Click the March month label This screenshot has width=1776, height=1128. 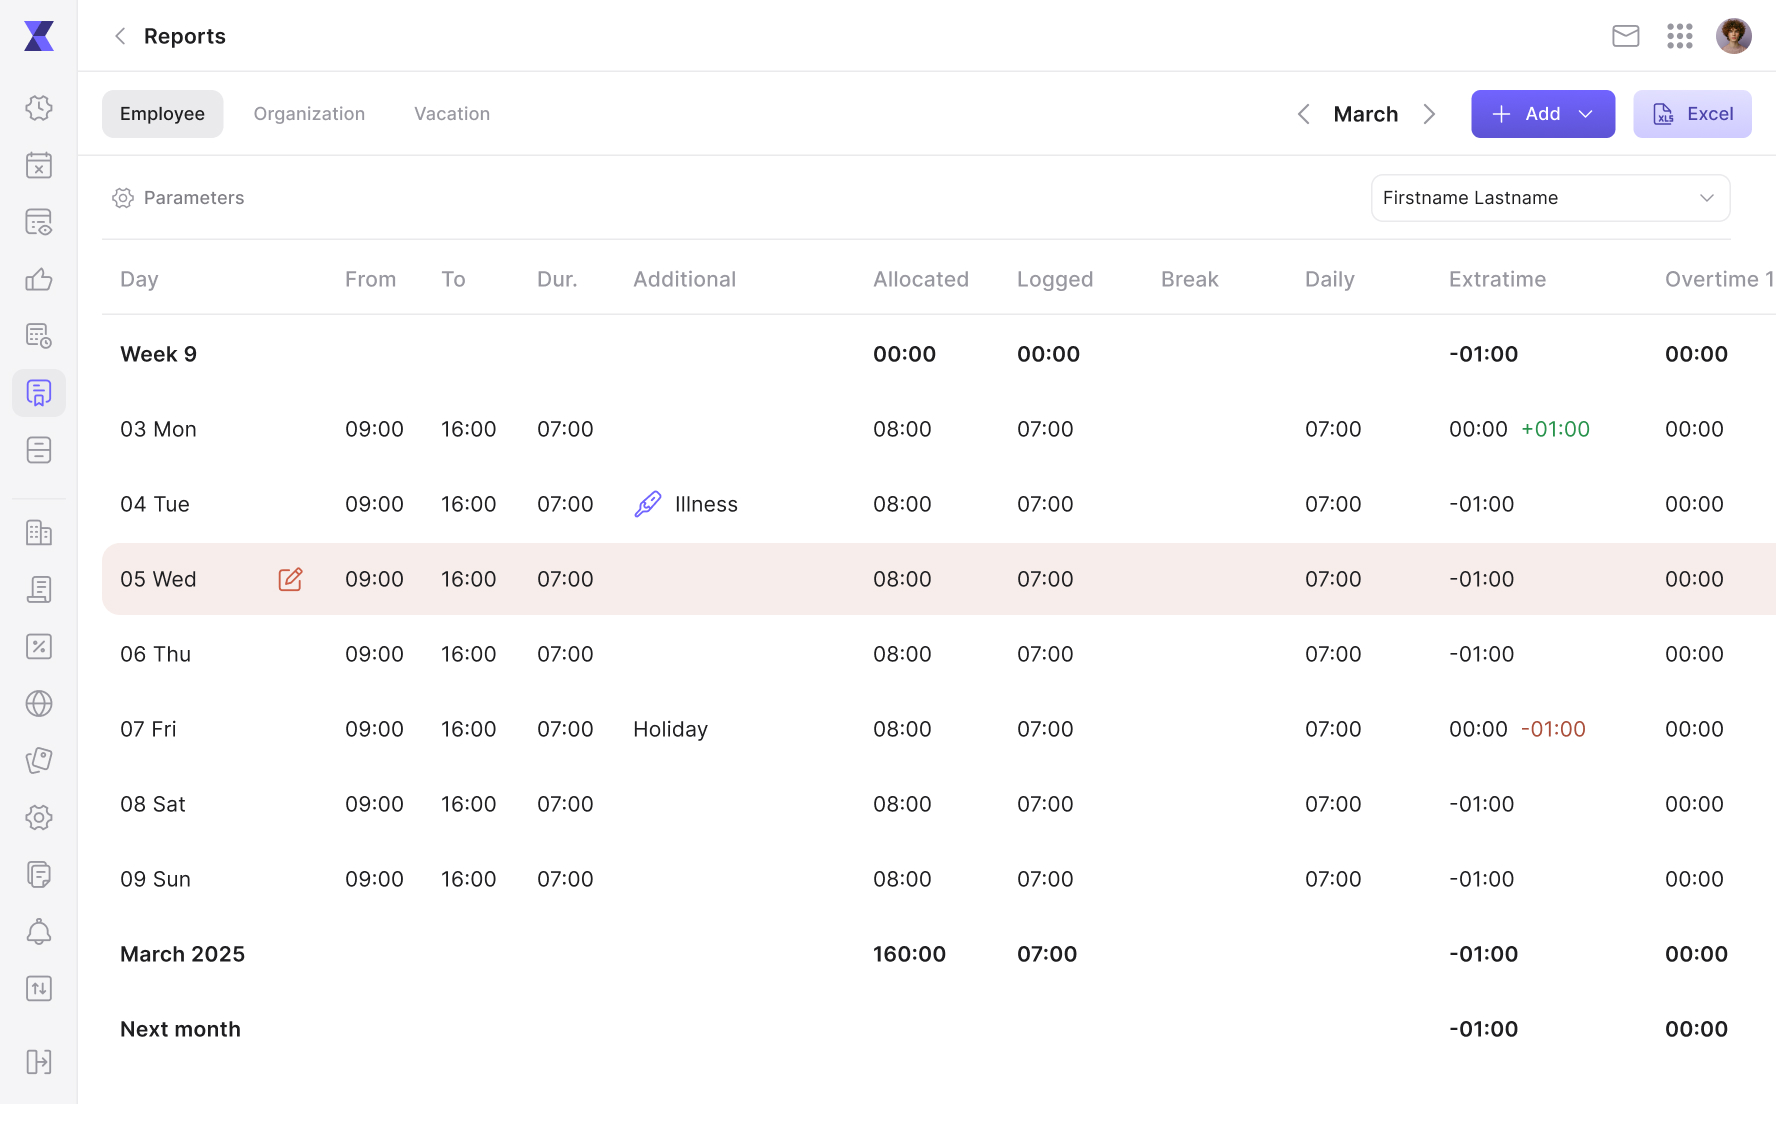tap(1366, 114)
